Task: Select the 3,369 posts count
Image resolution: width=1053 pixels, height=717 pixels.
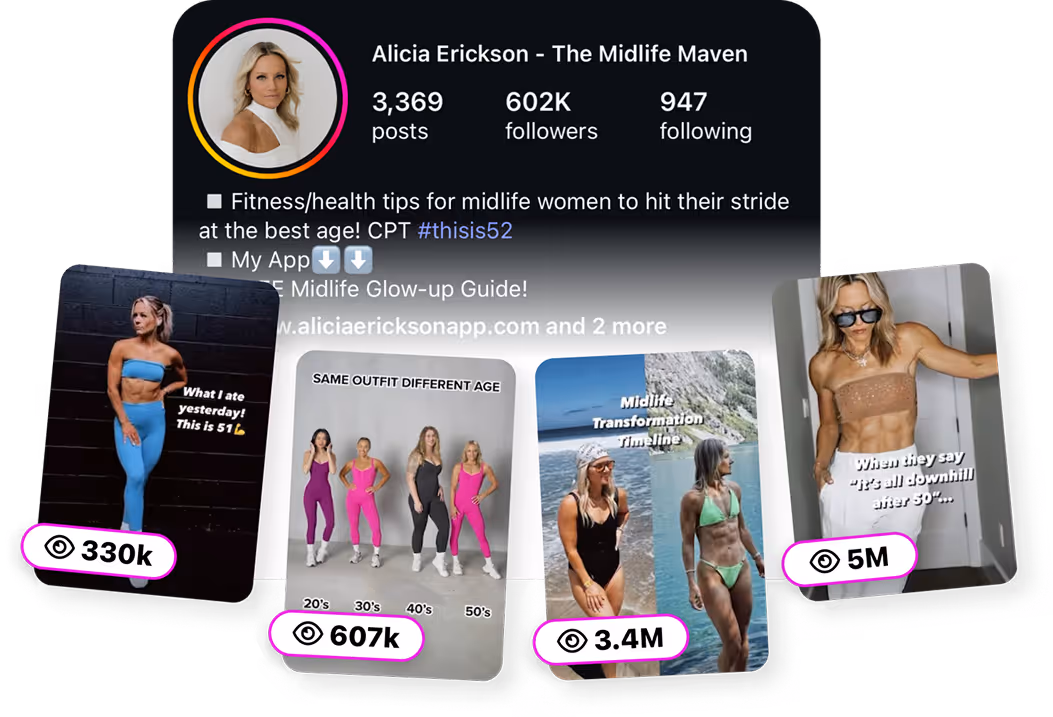Action: point(407,115)
